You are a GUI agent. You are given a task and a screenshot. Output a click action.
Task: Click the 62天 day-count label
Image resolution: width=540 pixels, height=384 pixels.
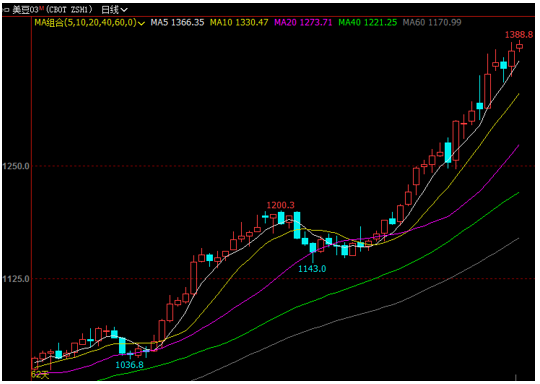(x=40, y=375)
